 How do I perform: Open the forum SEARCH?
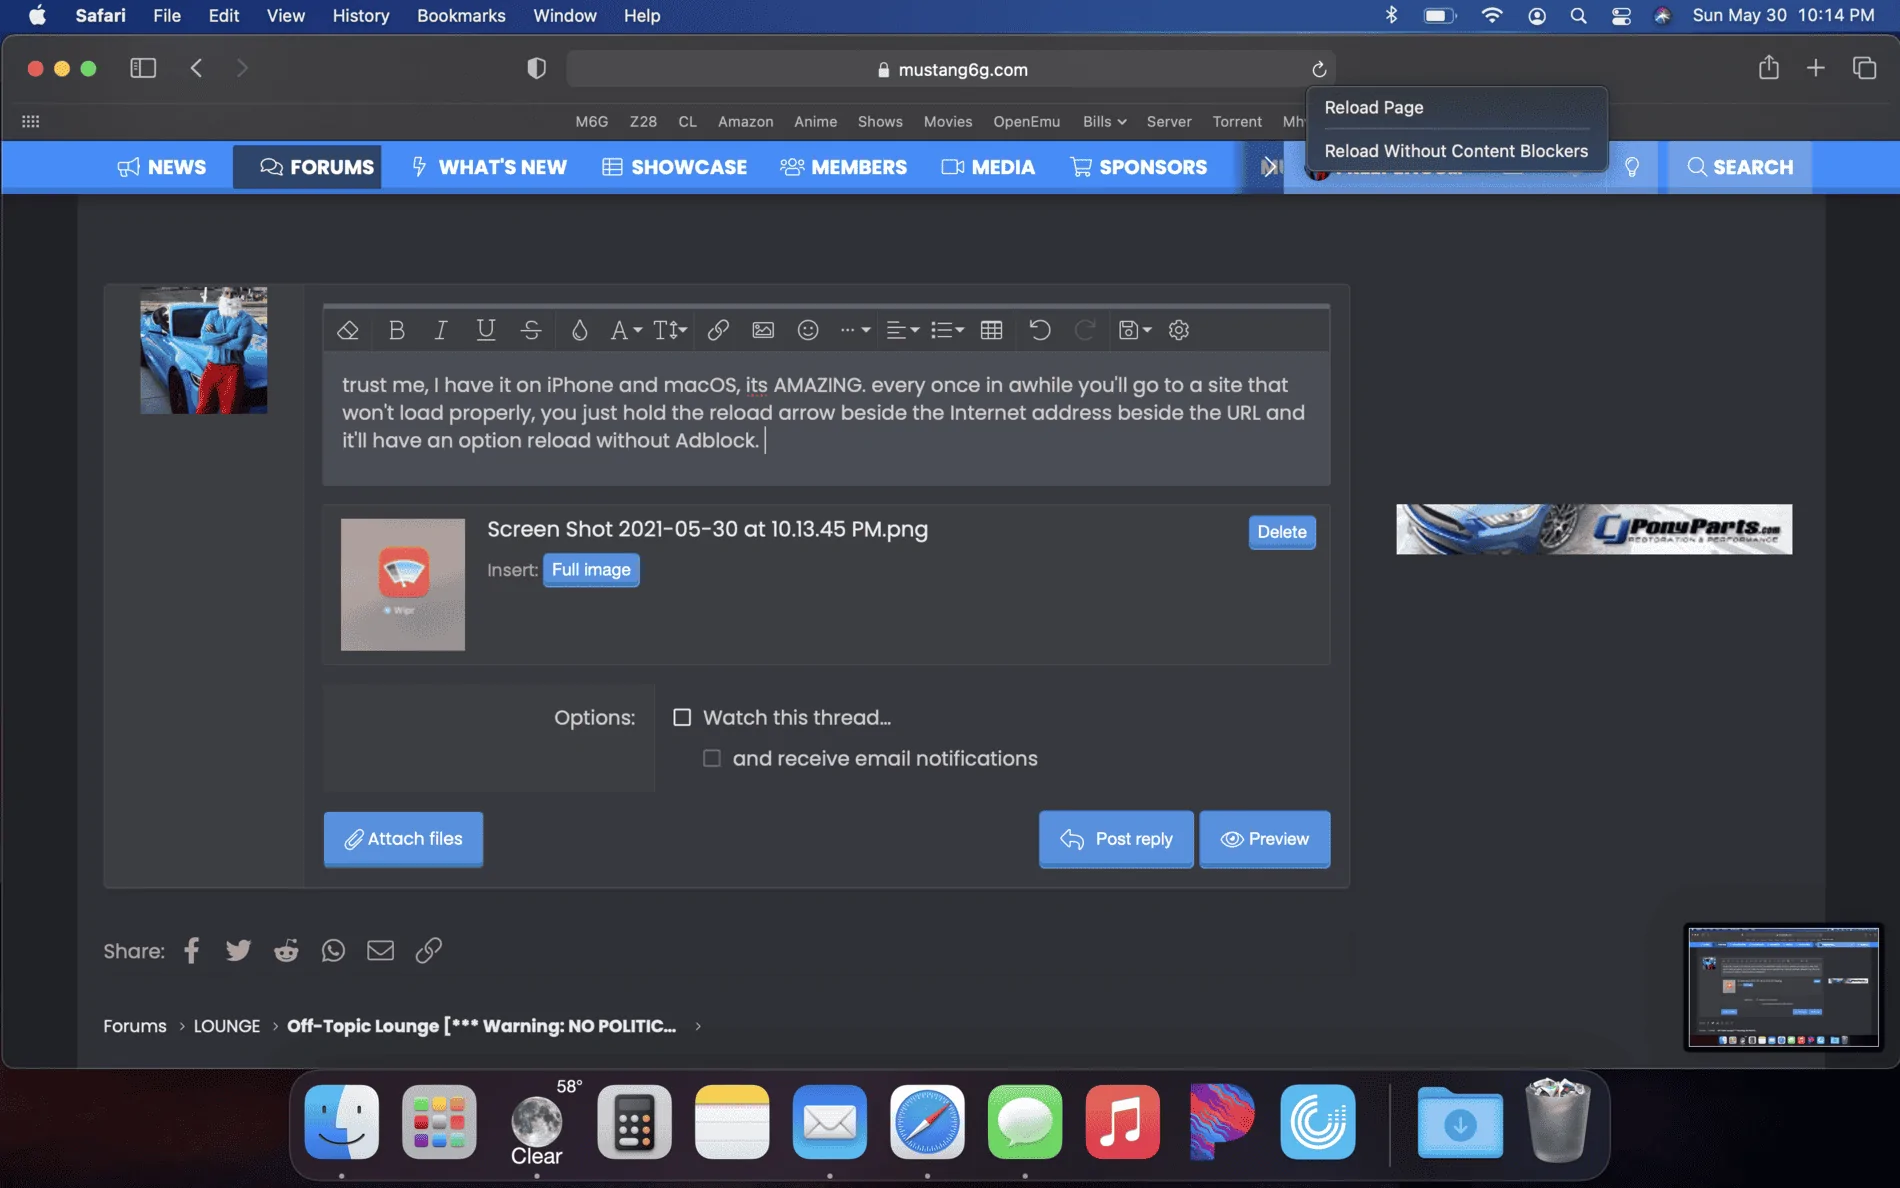click(1740, 167)
